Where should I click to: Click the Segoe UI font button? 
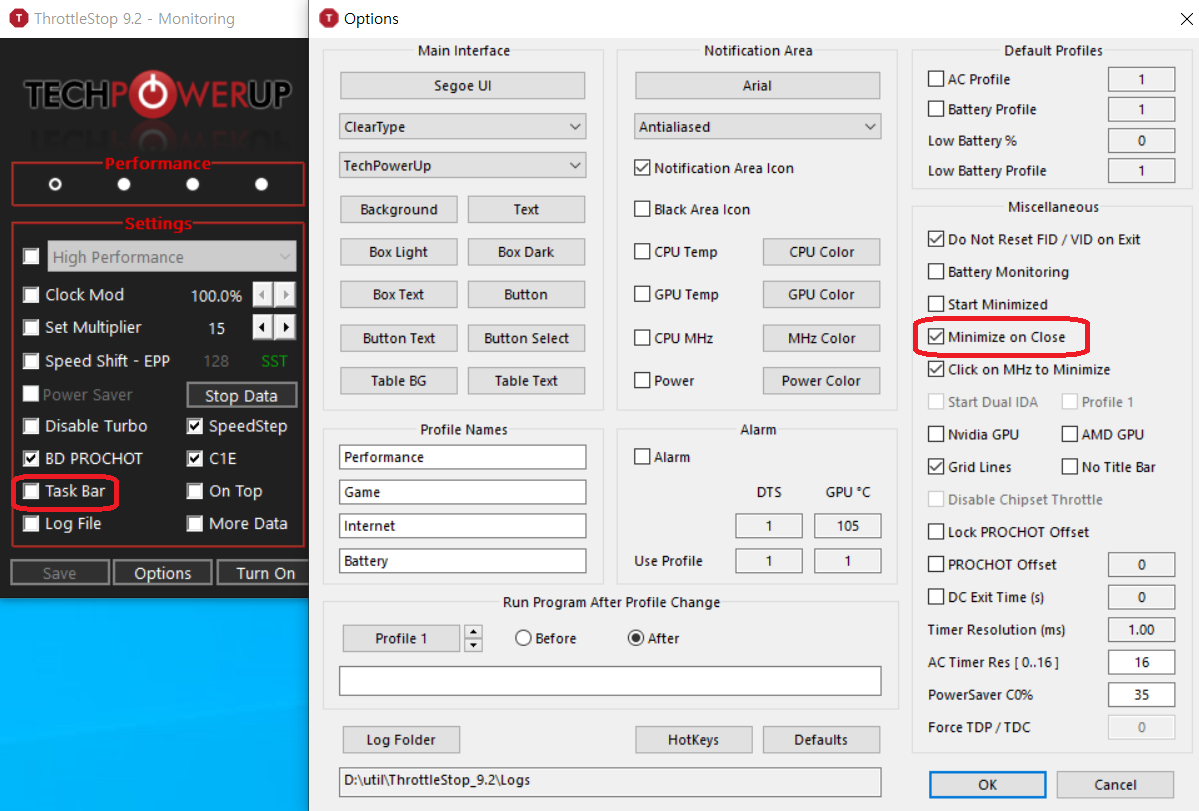[463, 86]
